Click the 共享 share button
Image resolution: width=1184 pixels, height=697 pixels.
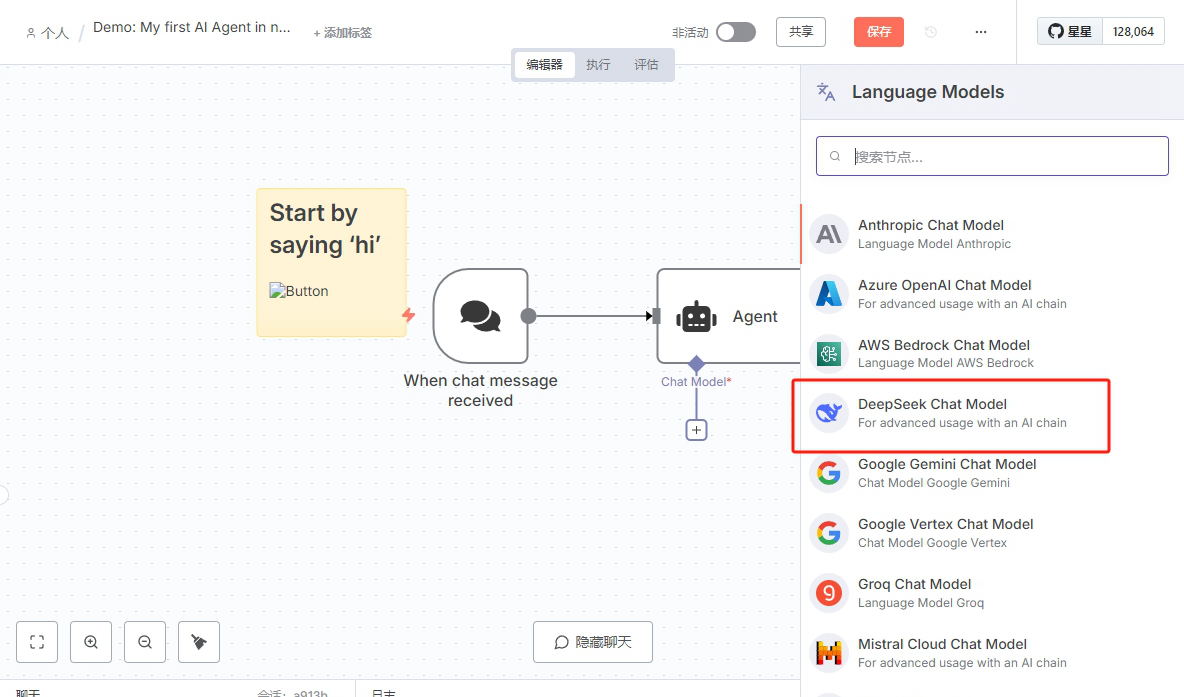pyautogui.click(x=800, y=32)
